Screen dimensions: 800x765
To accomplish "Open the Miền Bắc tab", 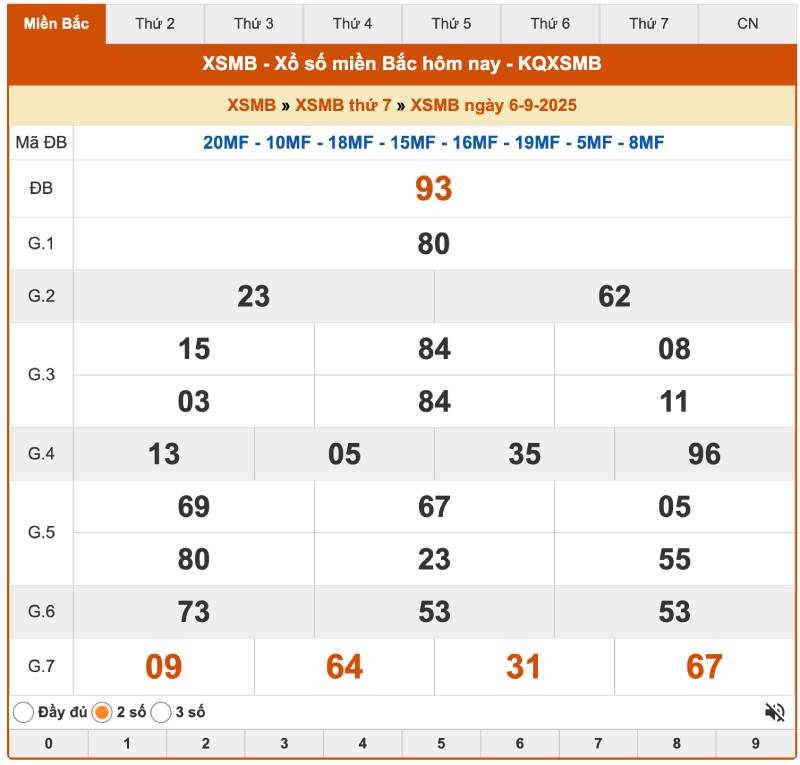I will (x=56, y=23).
